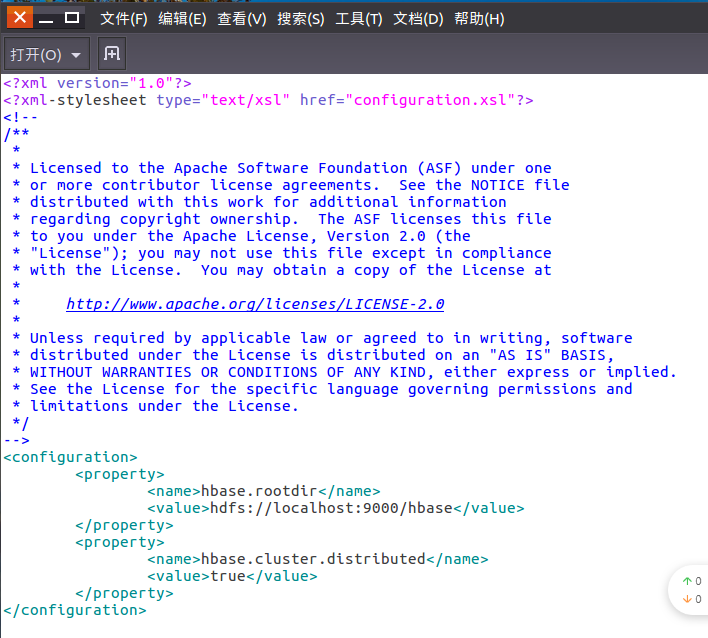Click the hbase.cluster.distributed property name
This screenshot has width=708, height=638.
313,559
